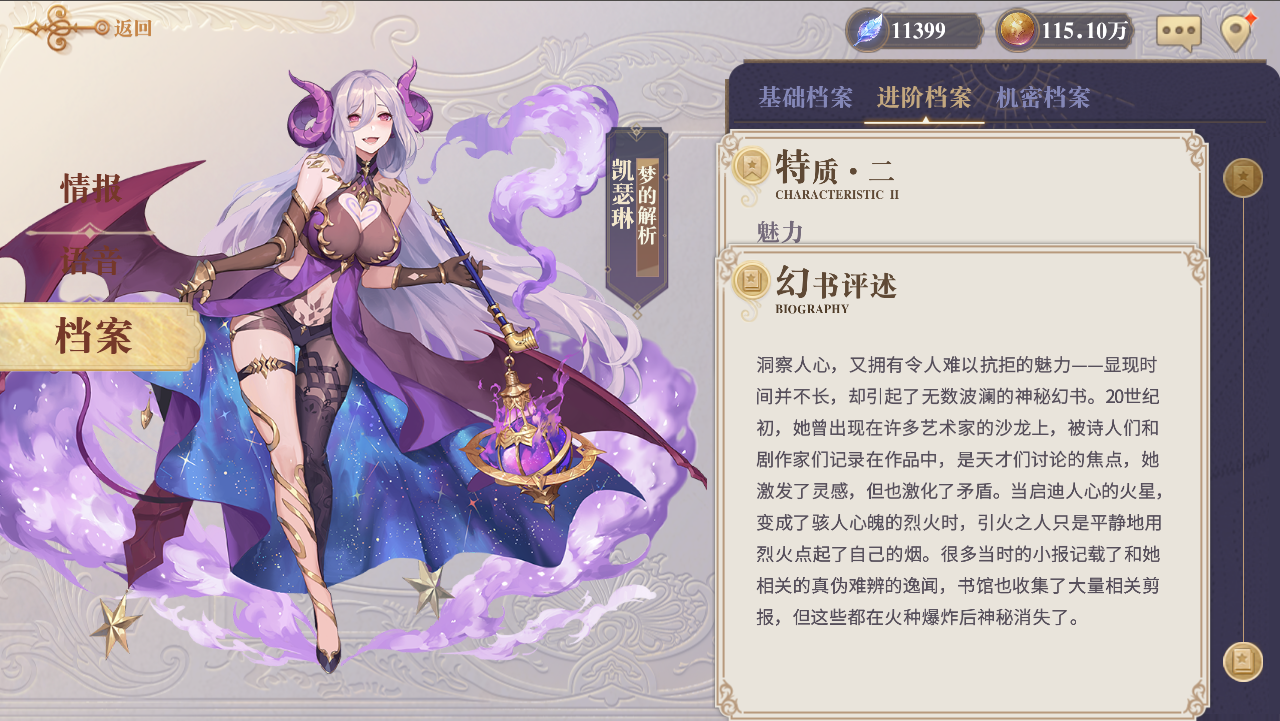The width and height of the screenshot is (1280, 721).
Task: Tap the orange orb coin currency icon
Action: [x=1017, y=30]
